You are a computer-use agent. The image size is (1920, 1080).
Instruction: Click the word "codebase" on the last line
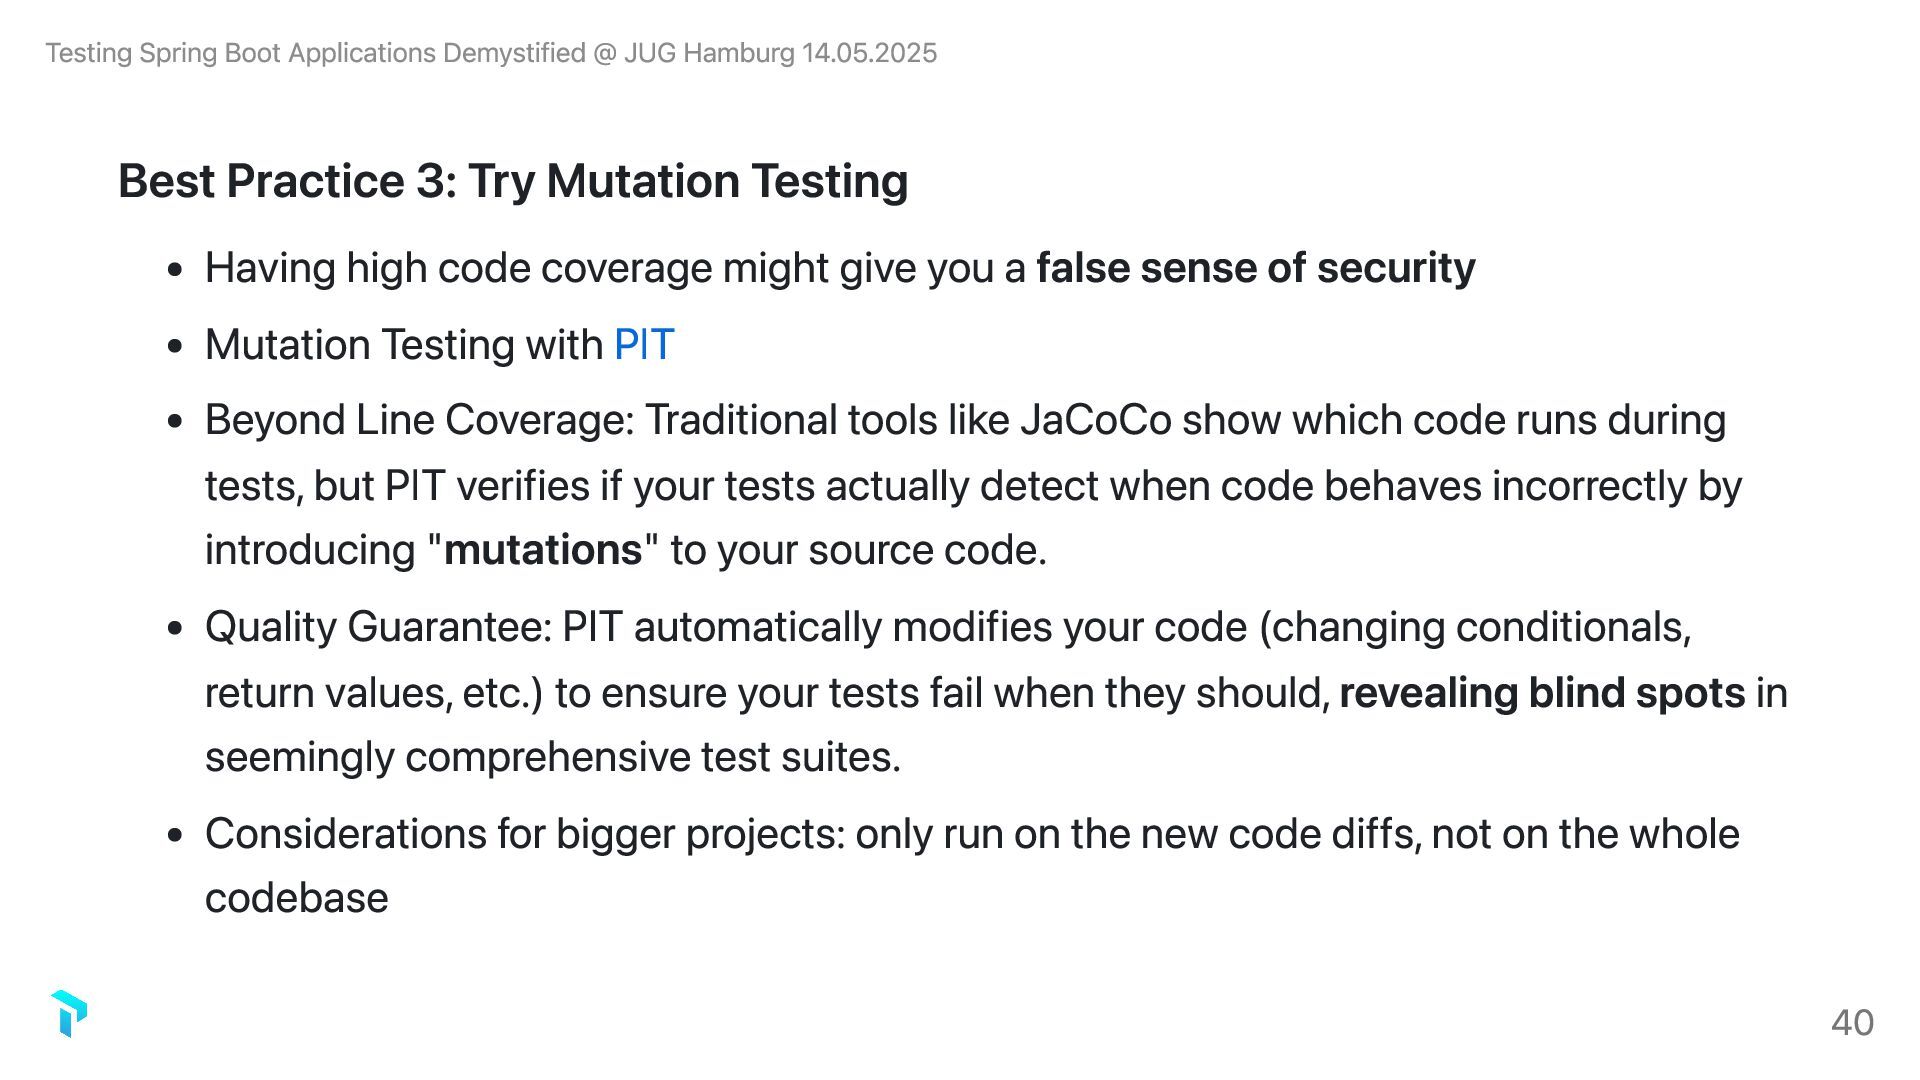pyautogui.click(x=297, y=898)
